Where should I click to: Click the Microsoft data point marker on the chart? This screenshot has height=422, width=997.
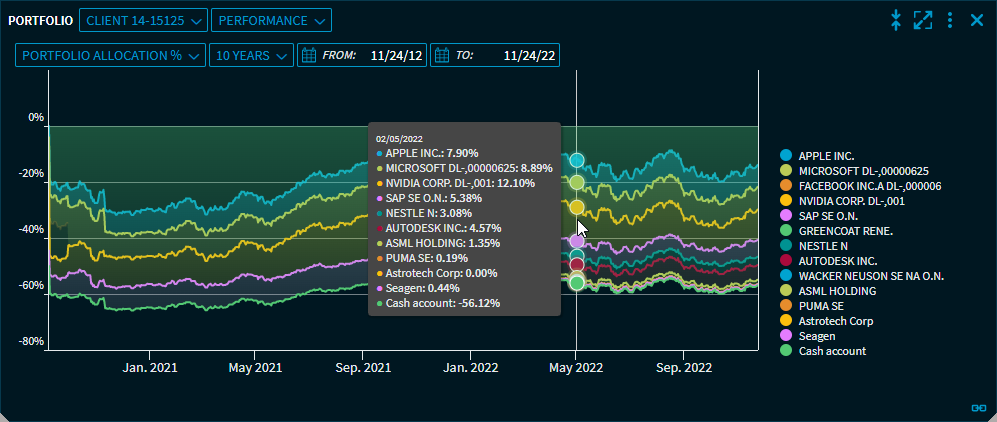pos(576,182)
